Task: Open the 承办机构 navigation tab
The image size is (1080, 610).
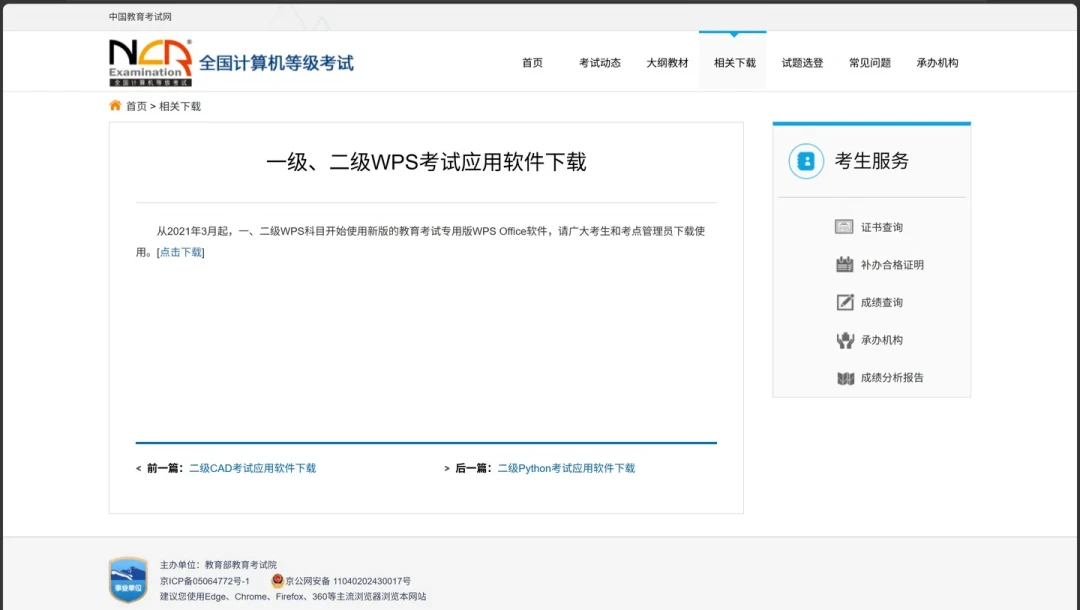Action: point(937,63)
